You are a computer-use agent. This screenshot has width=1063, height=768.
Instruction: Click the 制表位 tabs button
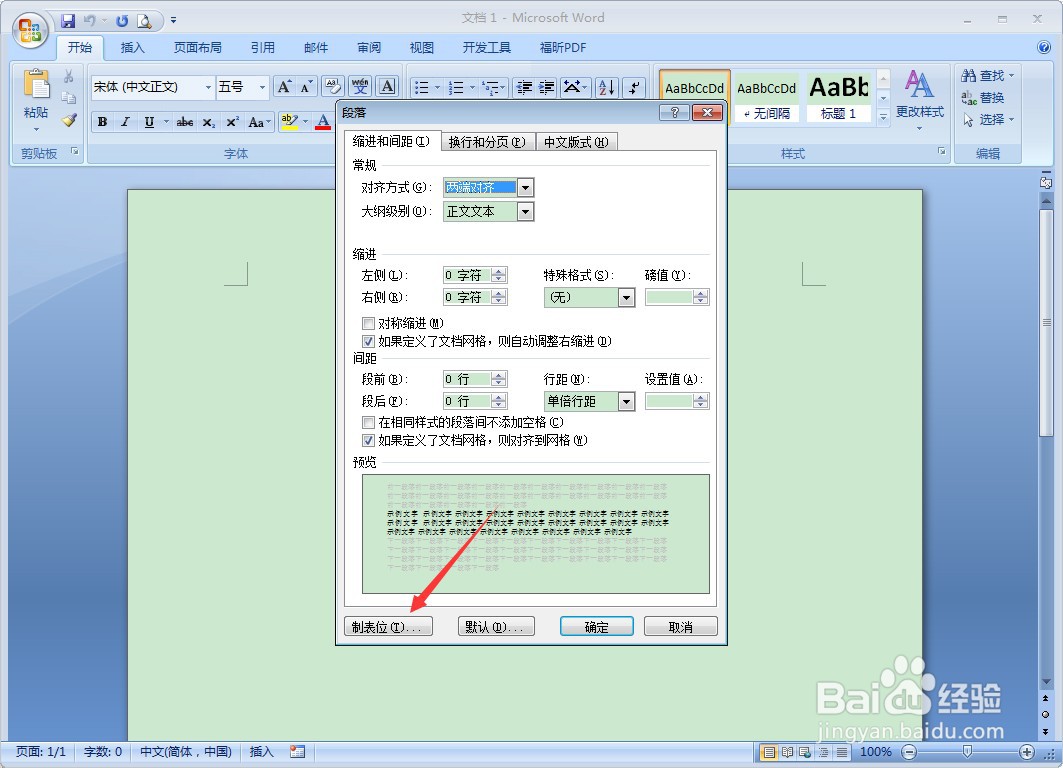(388, 627)
